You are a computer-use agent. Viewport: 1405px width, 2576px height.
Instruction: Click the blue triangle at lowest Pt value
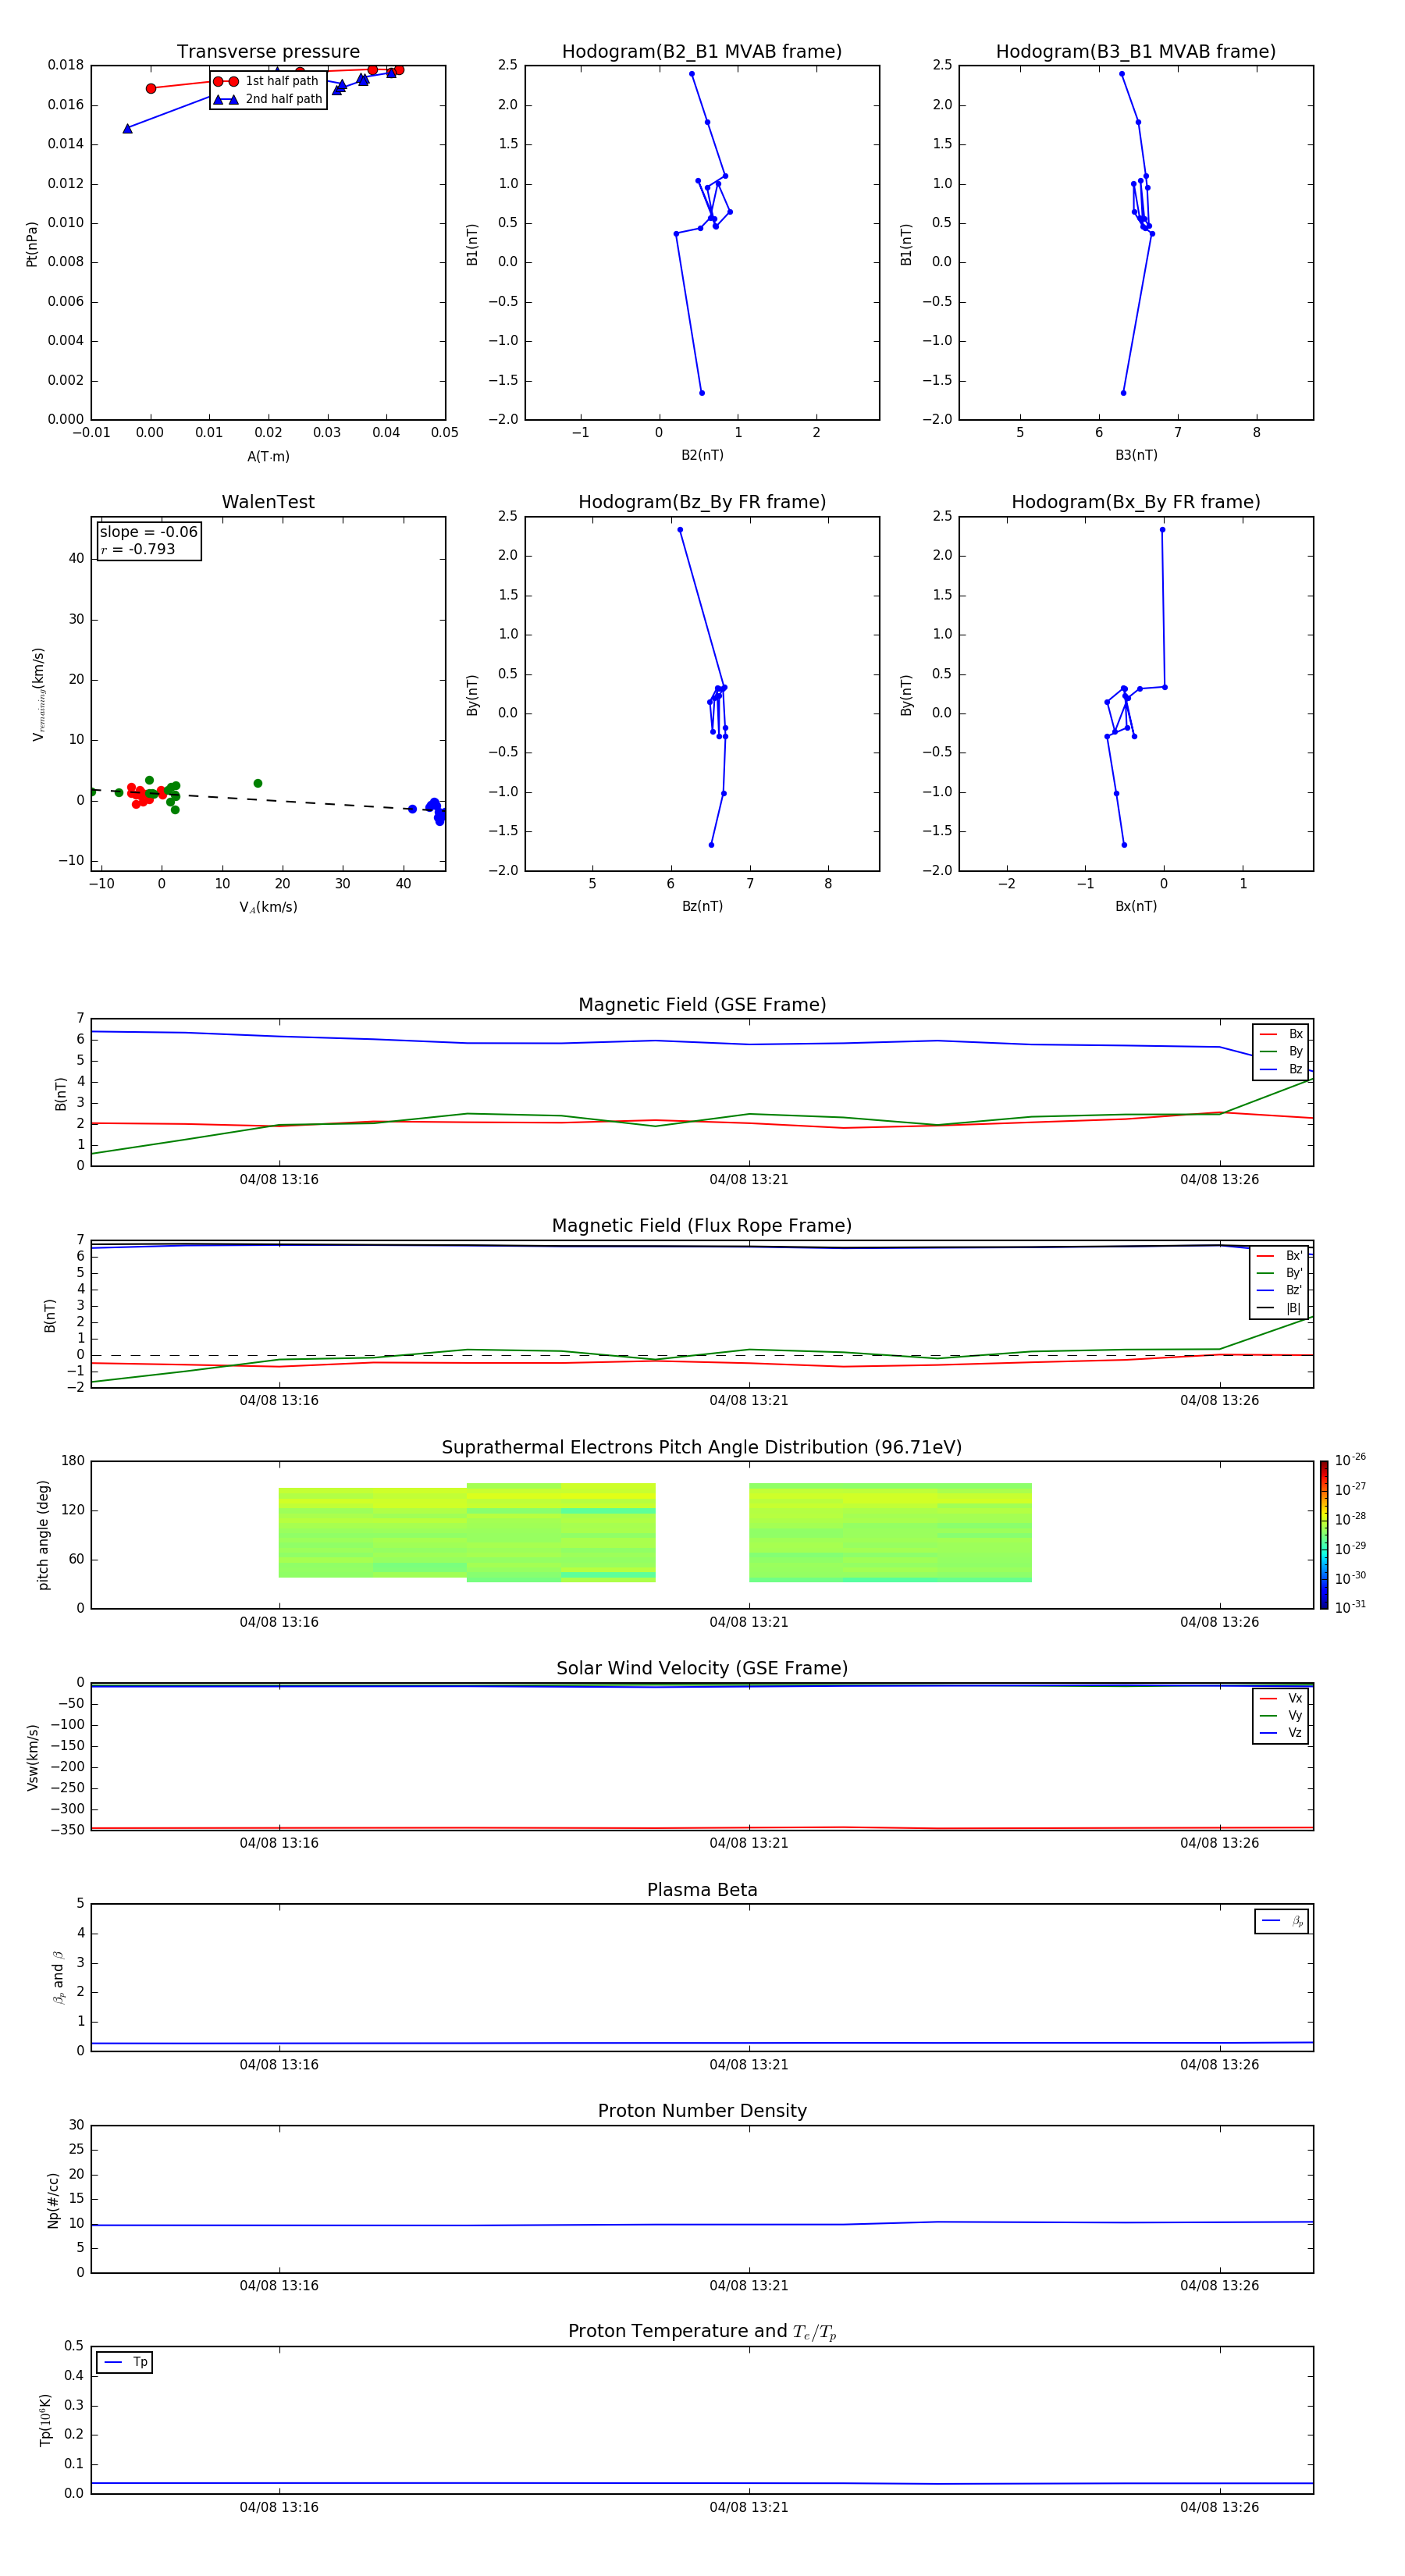point(127,128)
